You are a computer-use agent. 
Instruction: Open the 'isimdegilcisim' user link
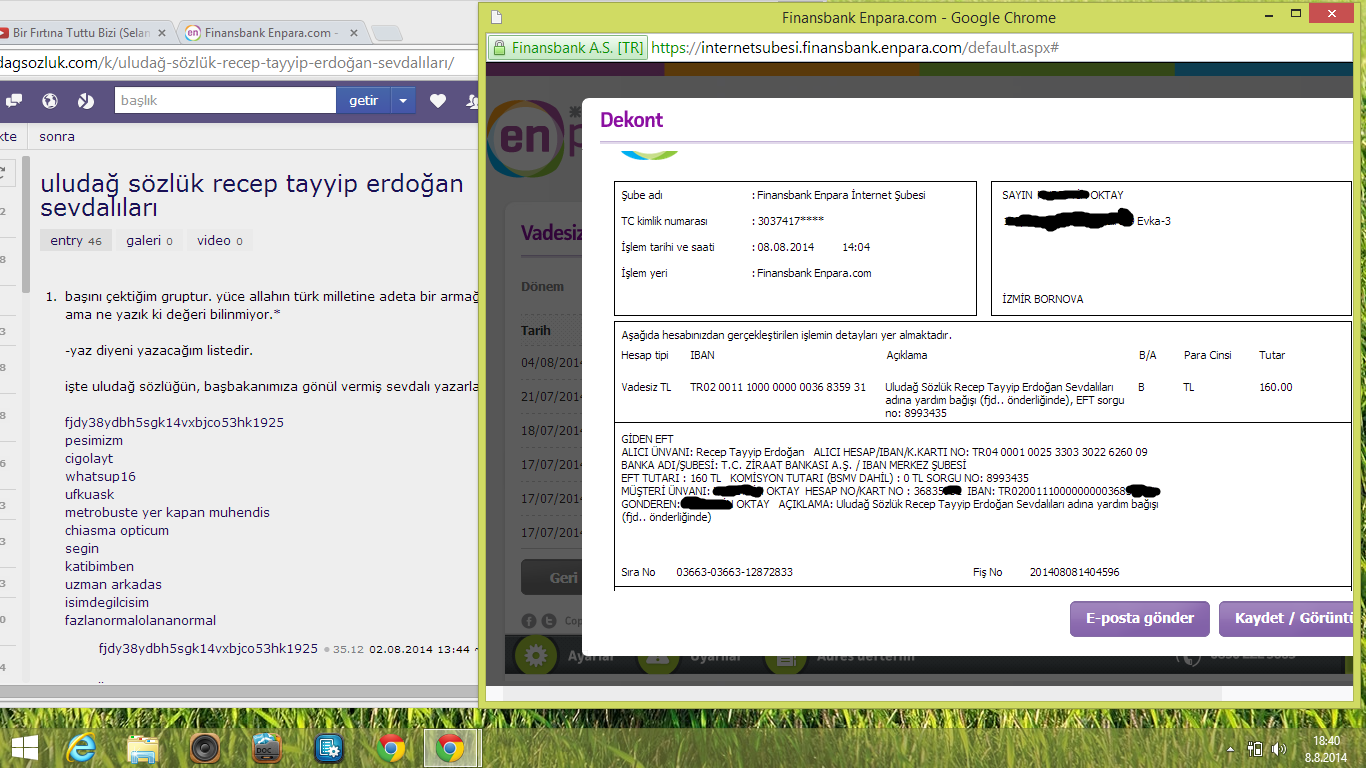click(107, 602)
